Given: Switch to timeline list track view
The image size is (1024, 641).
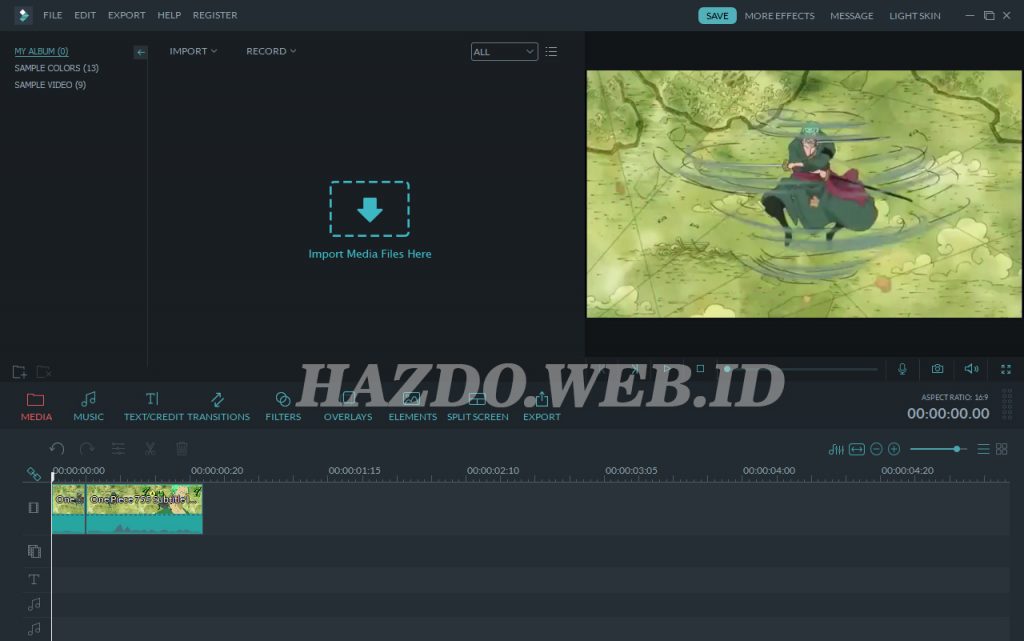Looking at the screenshot, I should tap(983, 449).
